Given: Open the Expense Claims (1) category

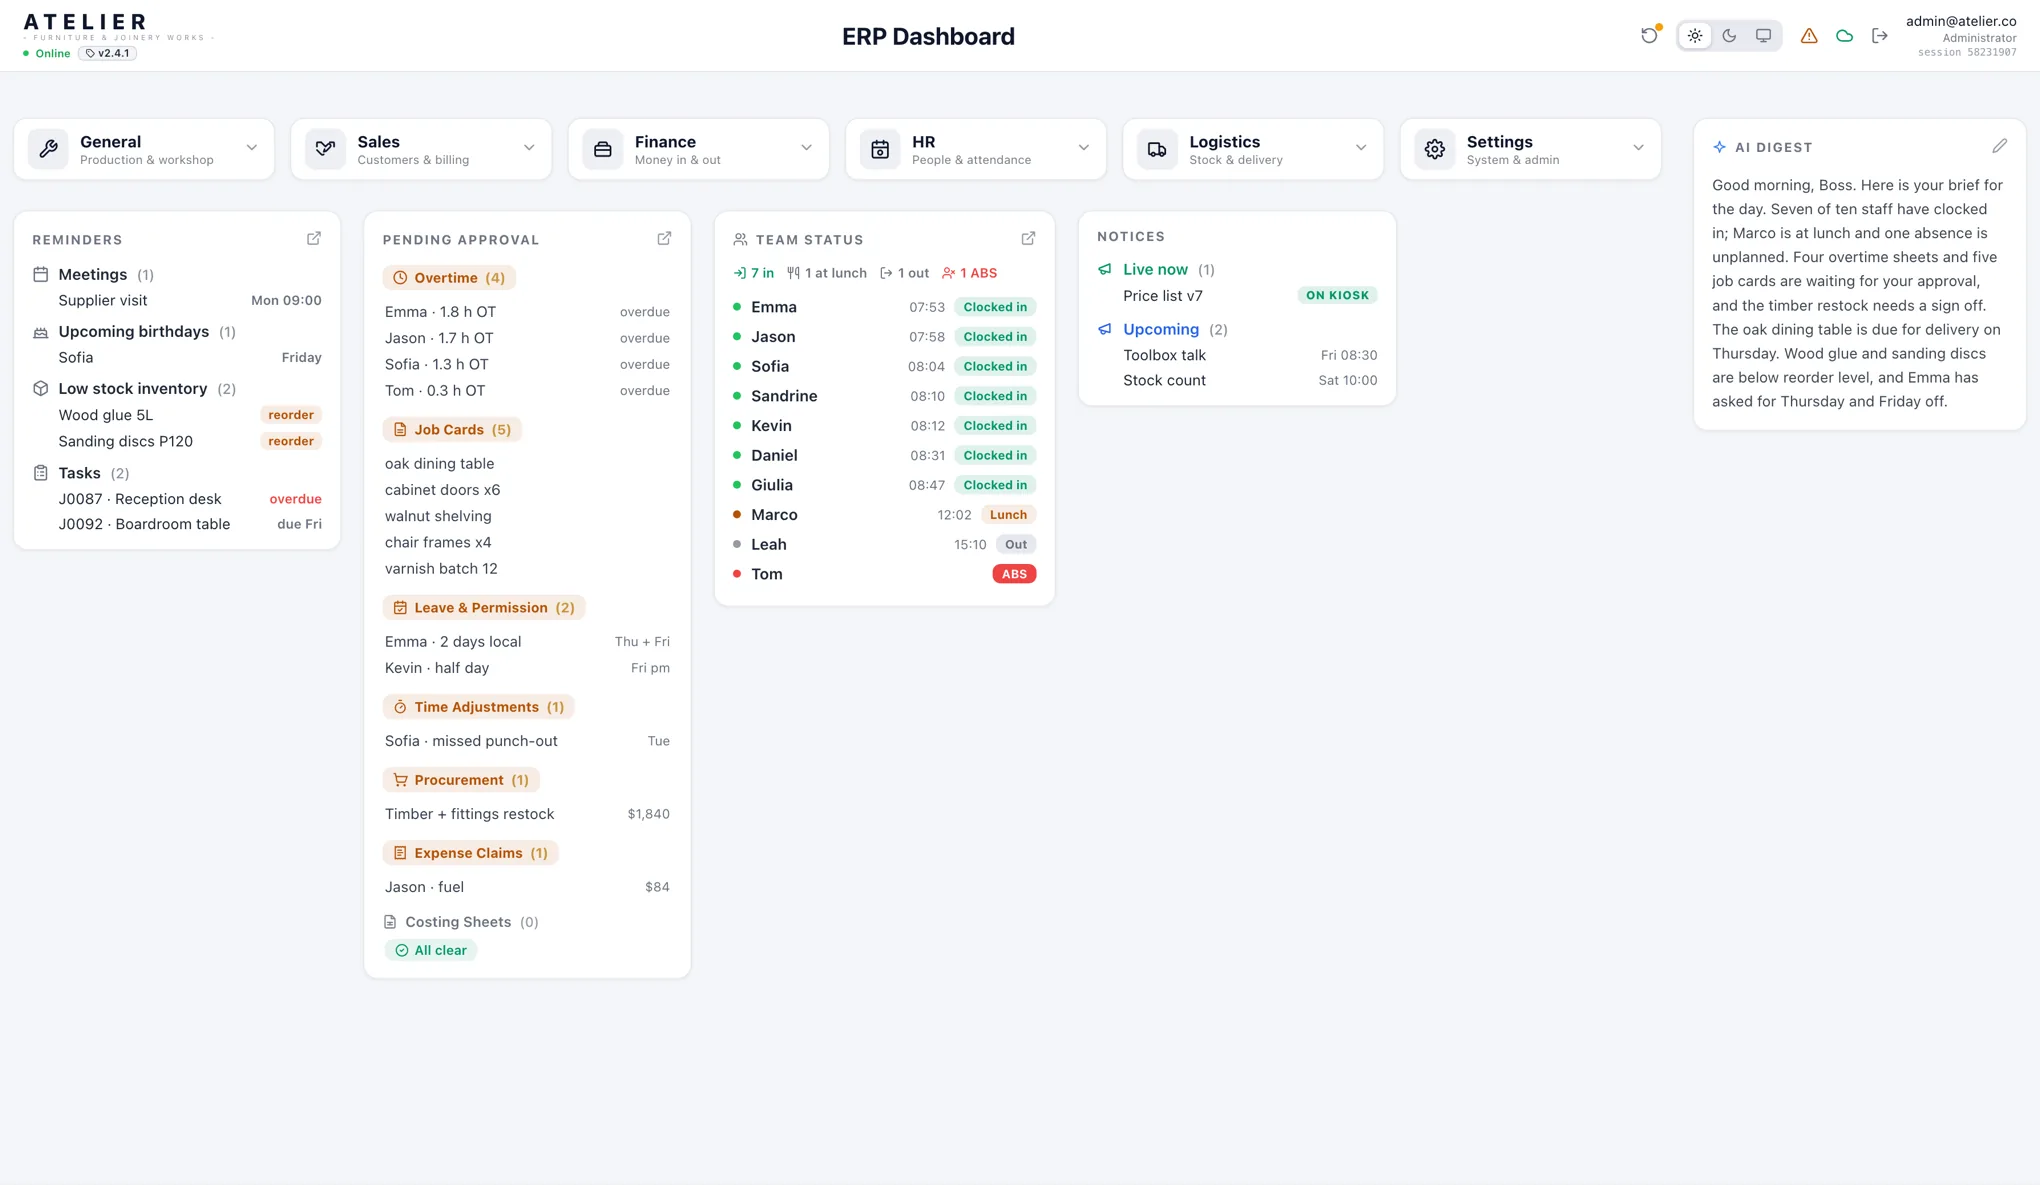Looking at the screenshot, I should [x=471, y=853].
